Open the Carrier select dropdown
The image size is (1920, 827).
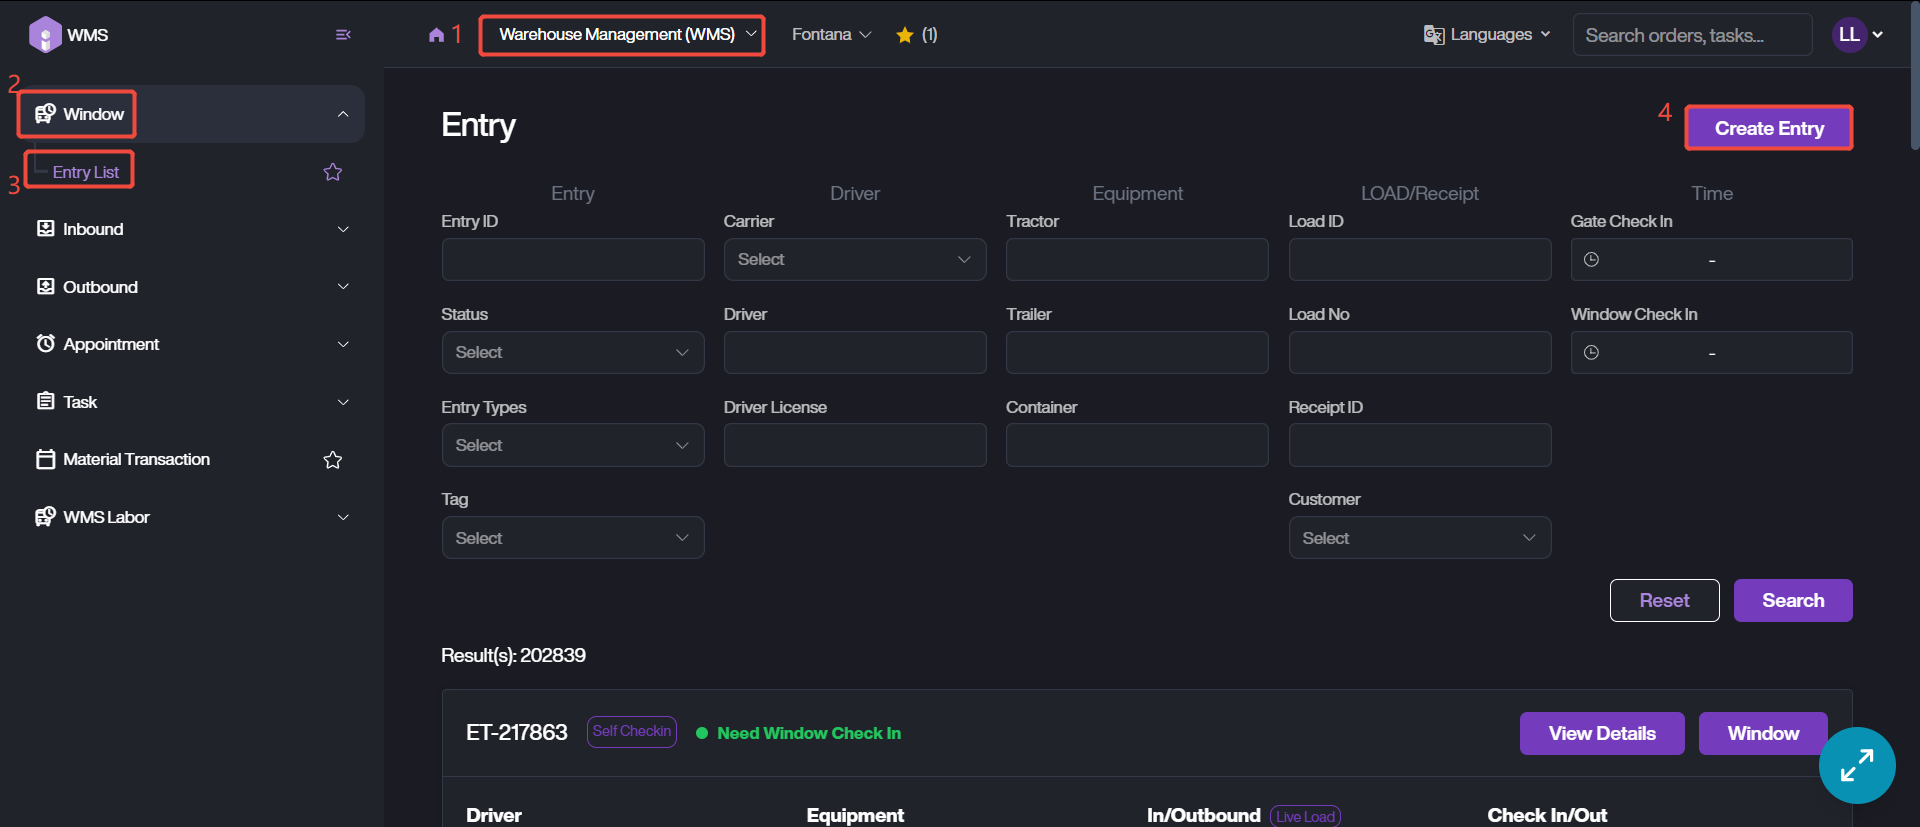tap(854, 260)
